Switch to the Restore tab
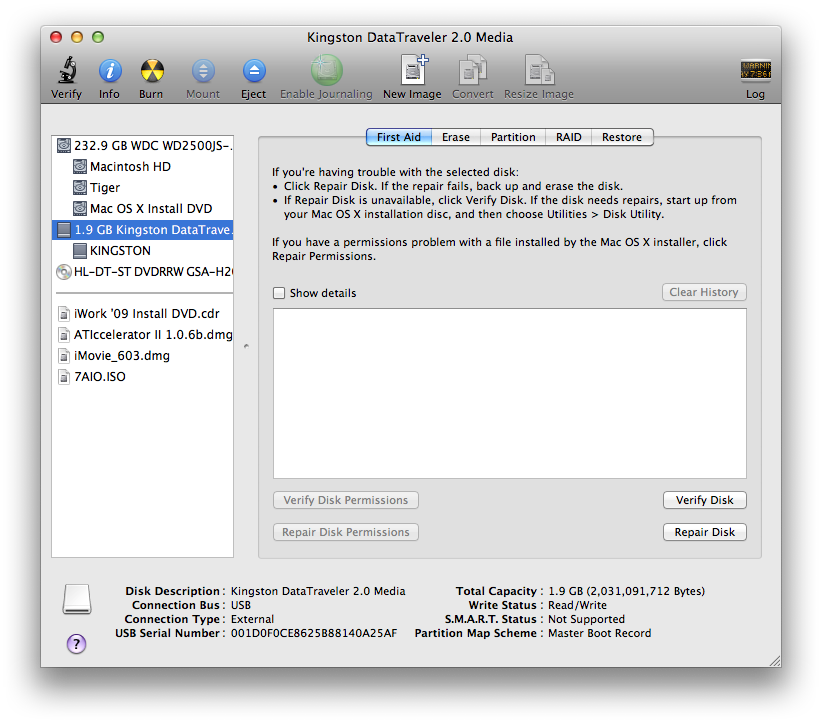Screen dimensions: 822x723 click(x=622, y=137)
